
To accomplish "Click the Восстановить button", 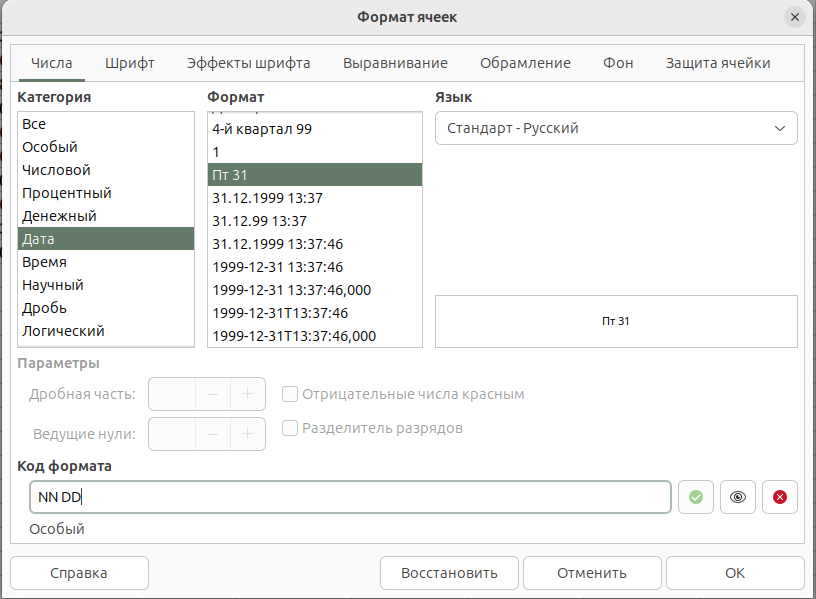I will 449,572.
